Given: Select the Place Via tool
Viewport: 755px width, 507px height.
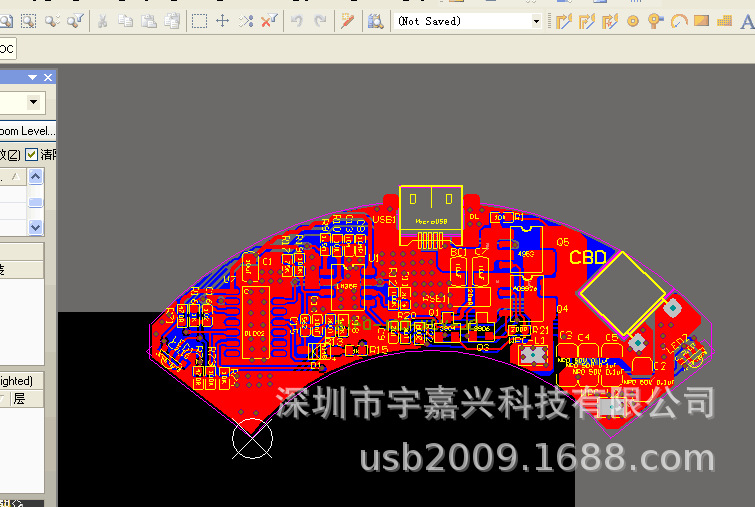Looking at the screenshot, I should tap(655, 21).
